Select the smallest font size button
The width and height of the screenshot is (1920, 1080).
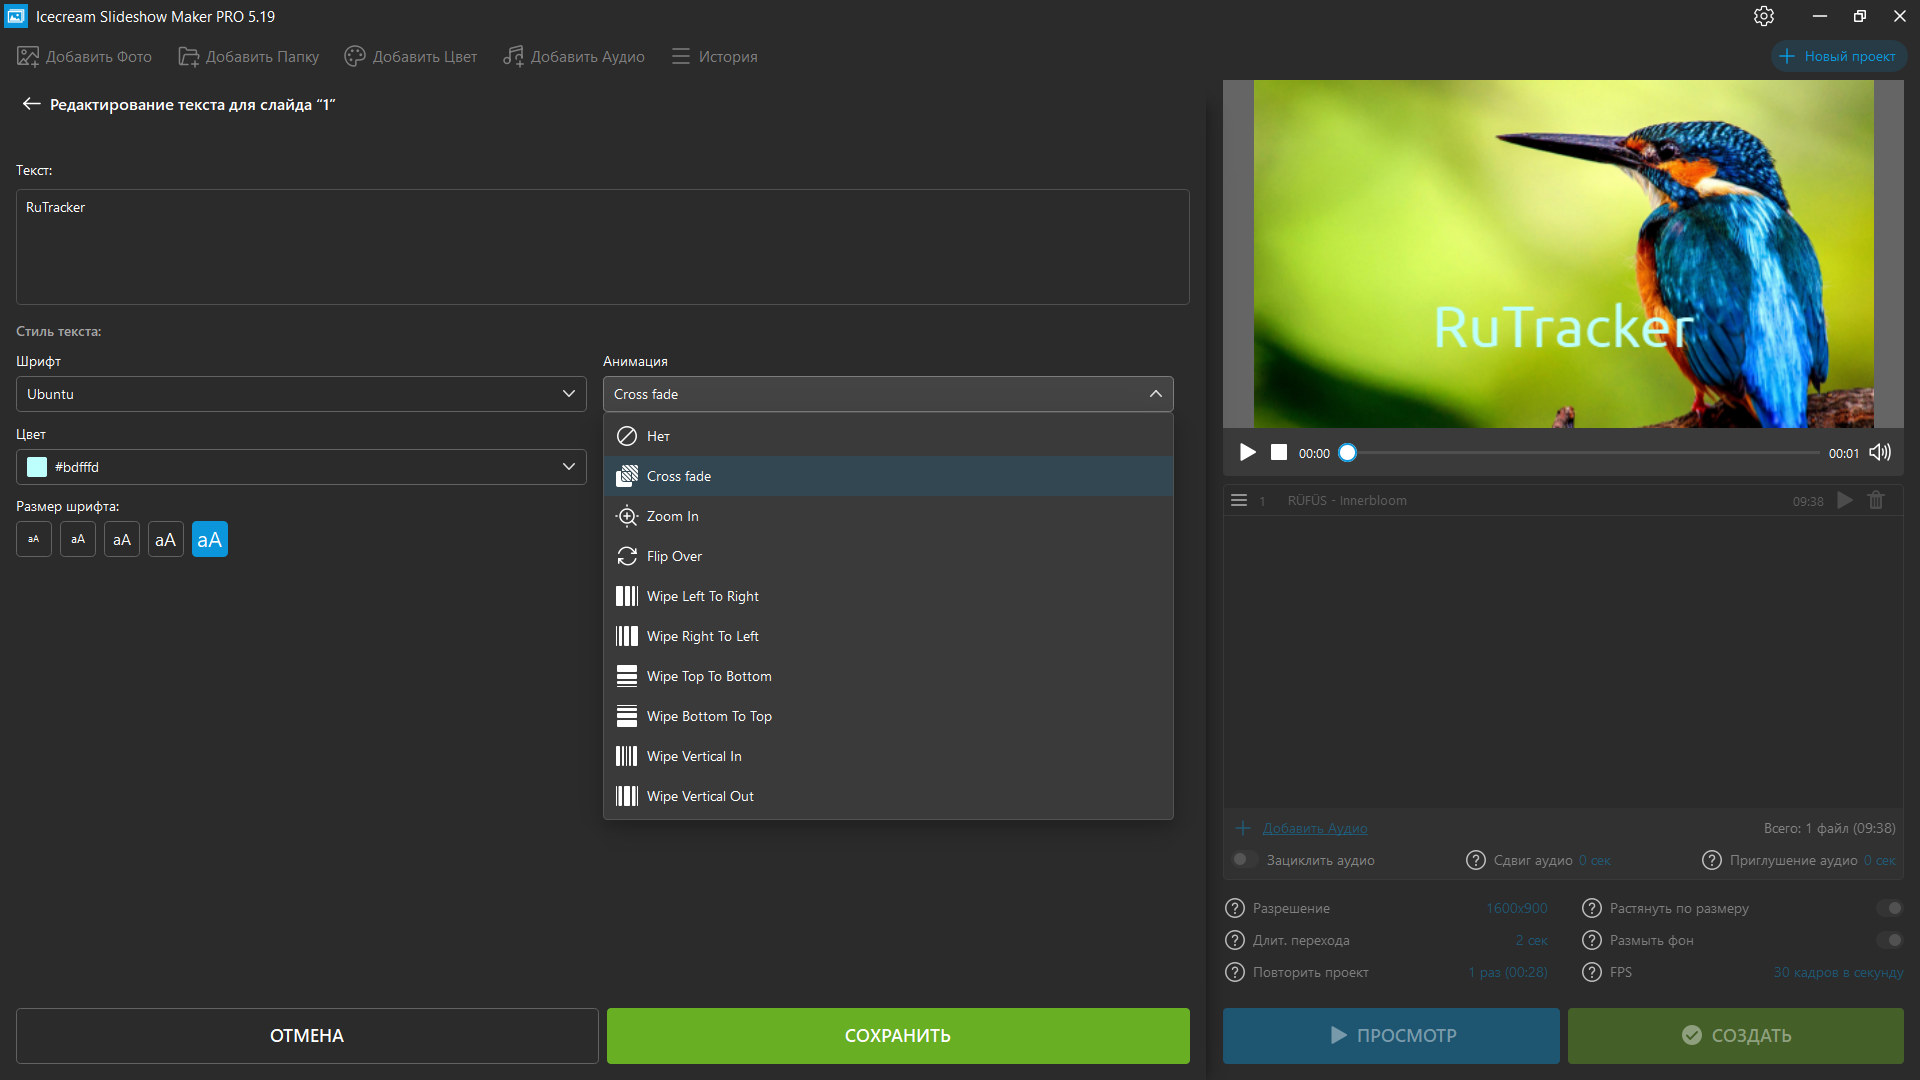[x=34, y=540]
